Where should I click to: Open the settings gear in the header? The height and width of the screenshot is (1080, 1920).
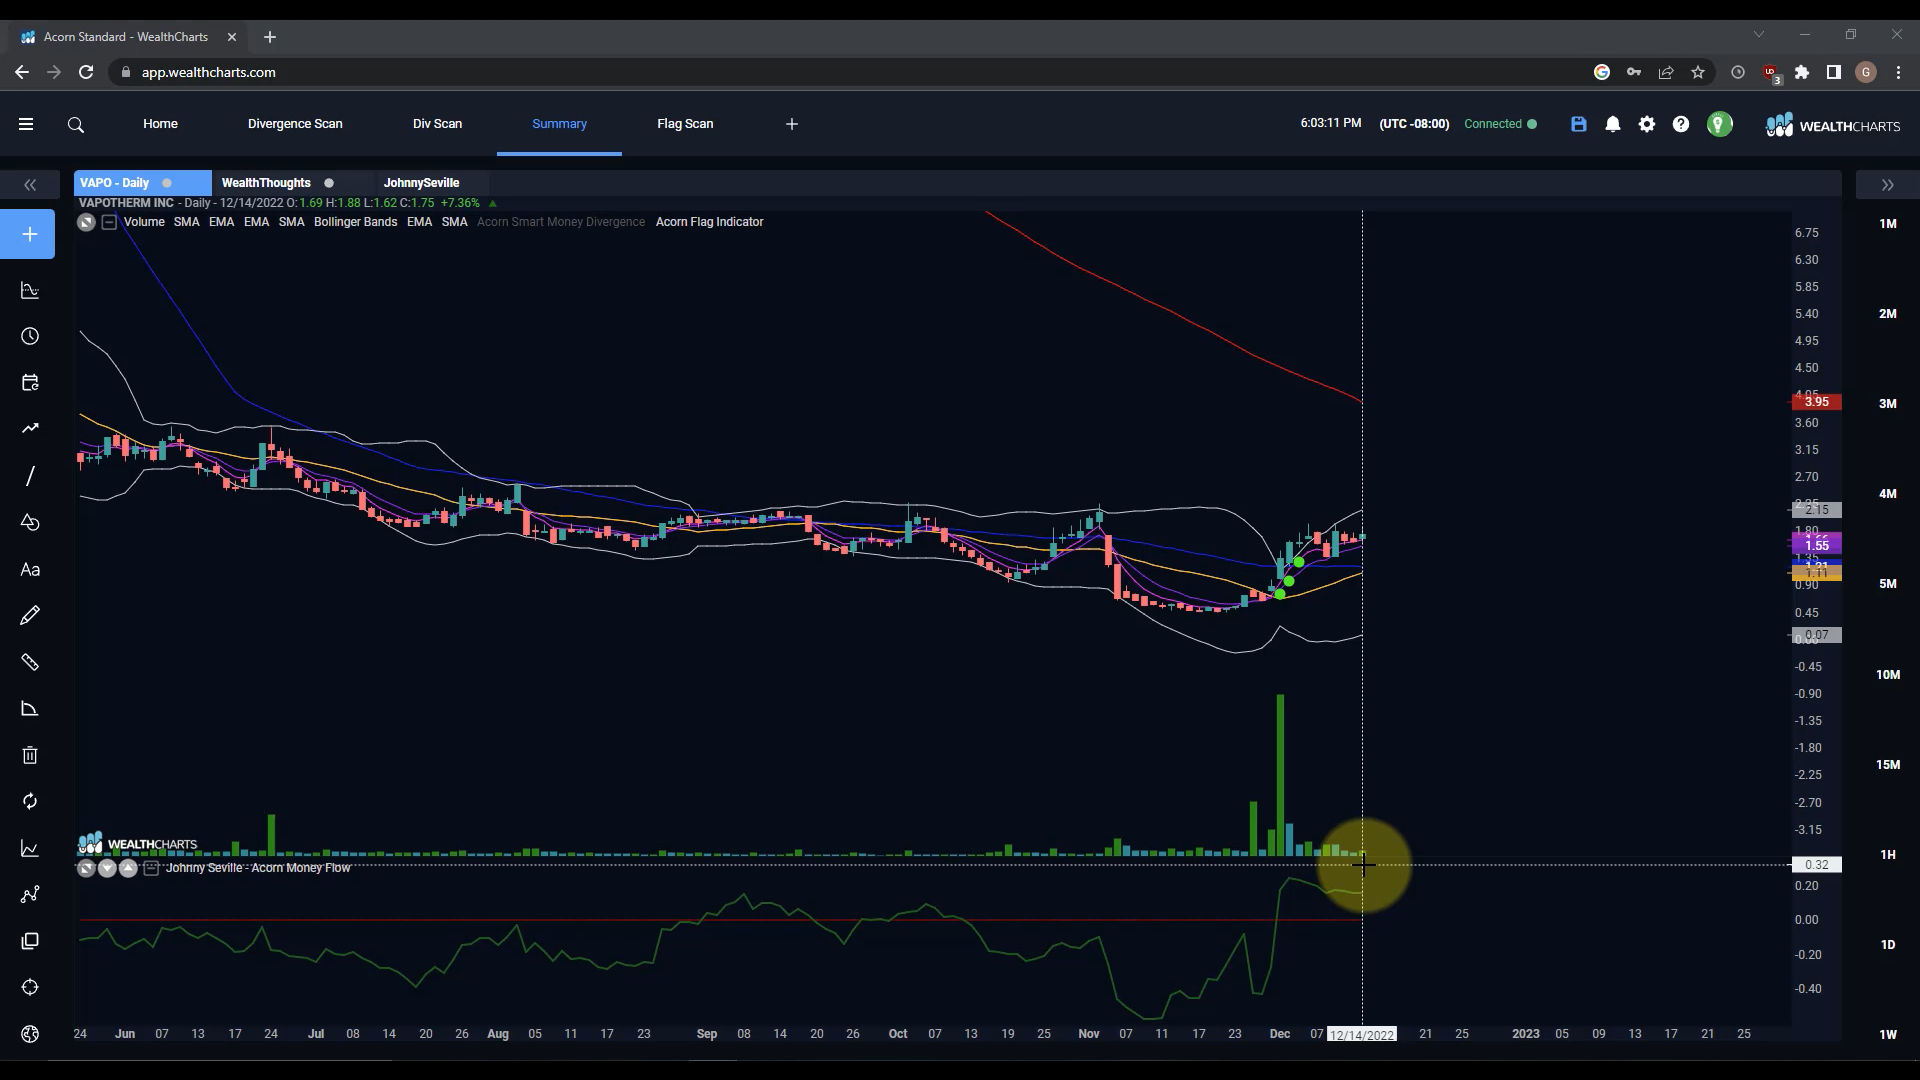pyautogui.click(x=1647, y=124)
